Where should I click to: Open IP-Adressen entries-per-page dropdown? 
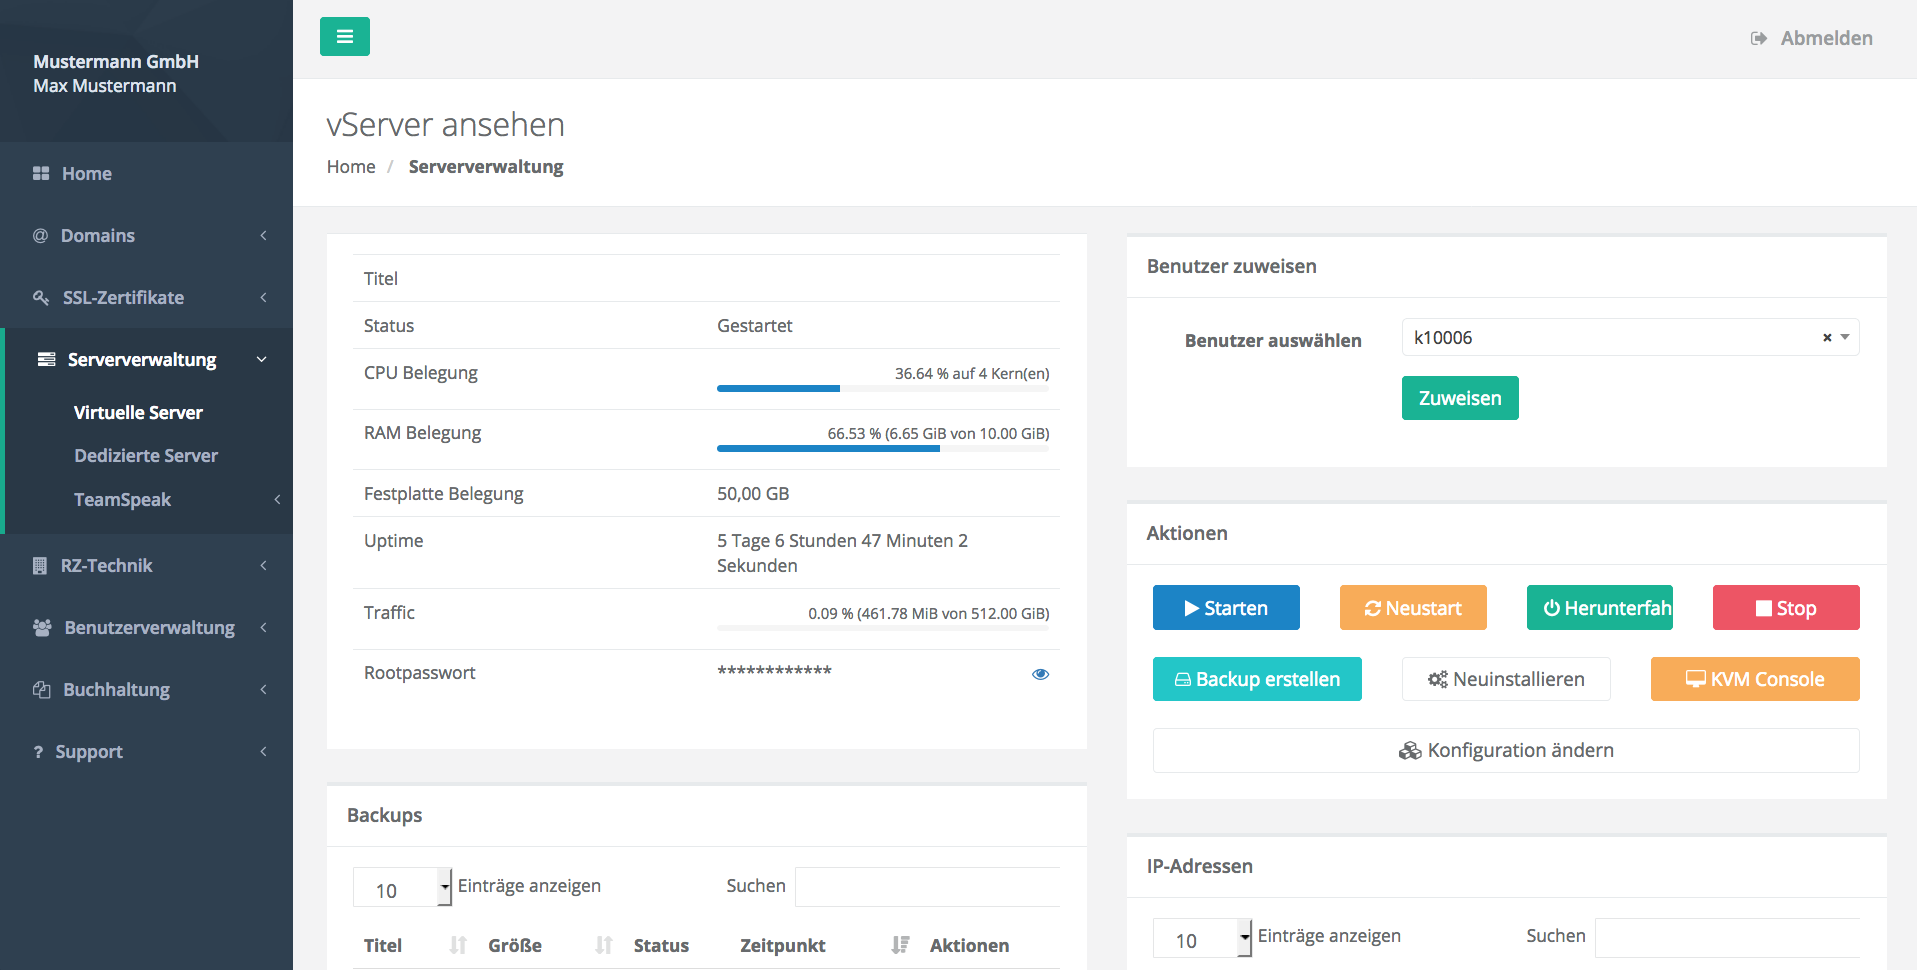pyautogui.click(x=1202, y=937)
